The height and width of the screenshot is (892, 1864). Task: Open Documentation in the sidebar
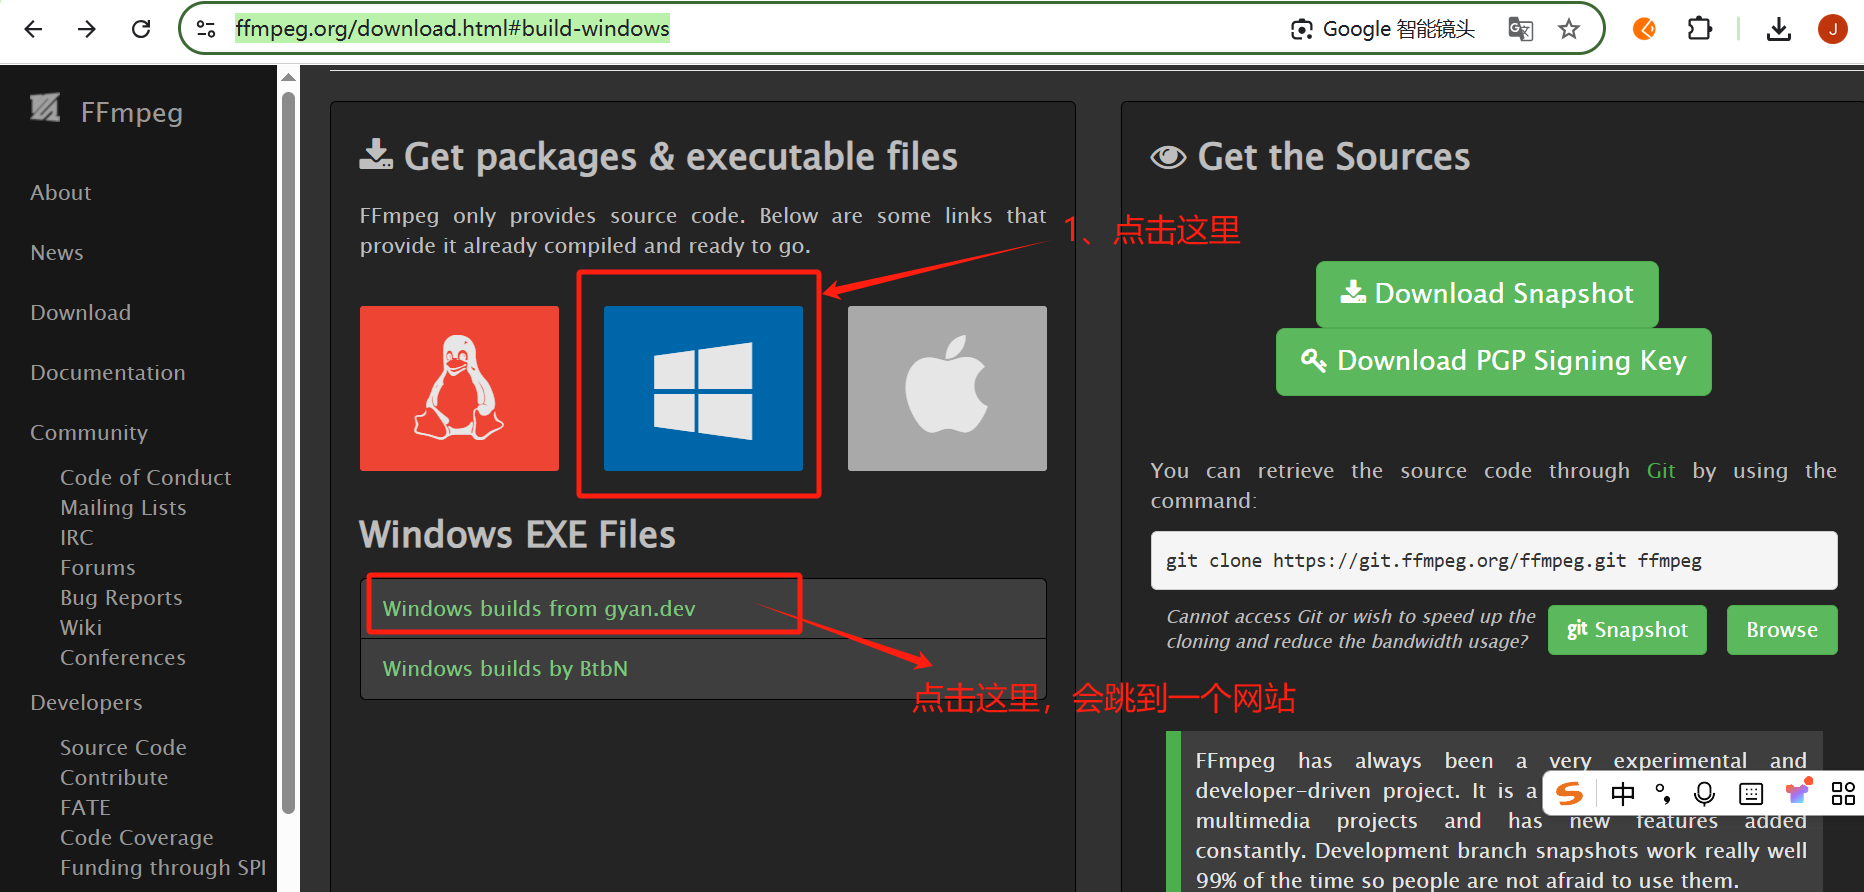108,372
